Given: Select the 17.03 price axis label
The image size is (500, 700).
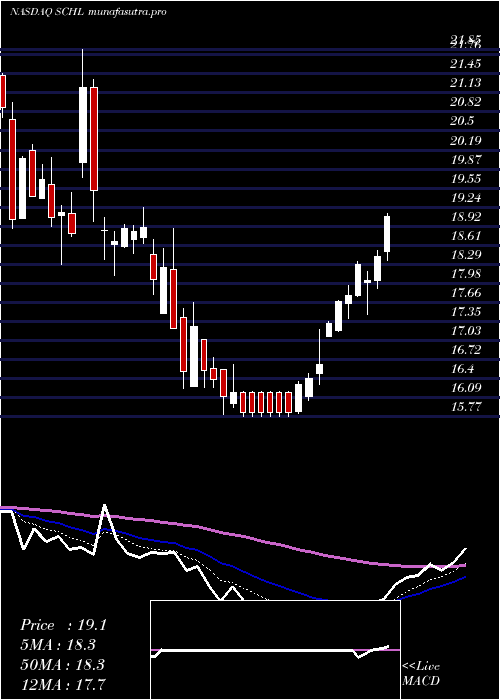Looking at the screenshot, I should 466,331.
